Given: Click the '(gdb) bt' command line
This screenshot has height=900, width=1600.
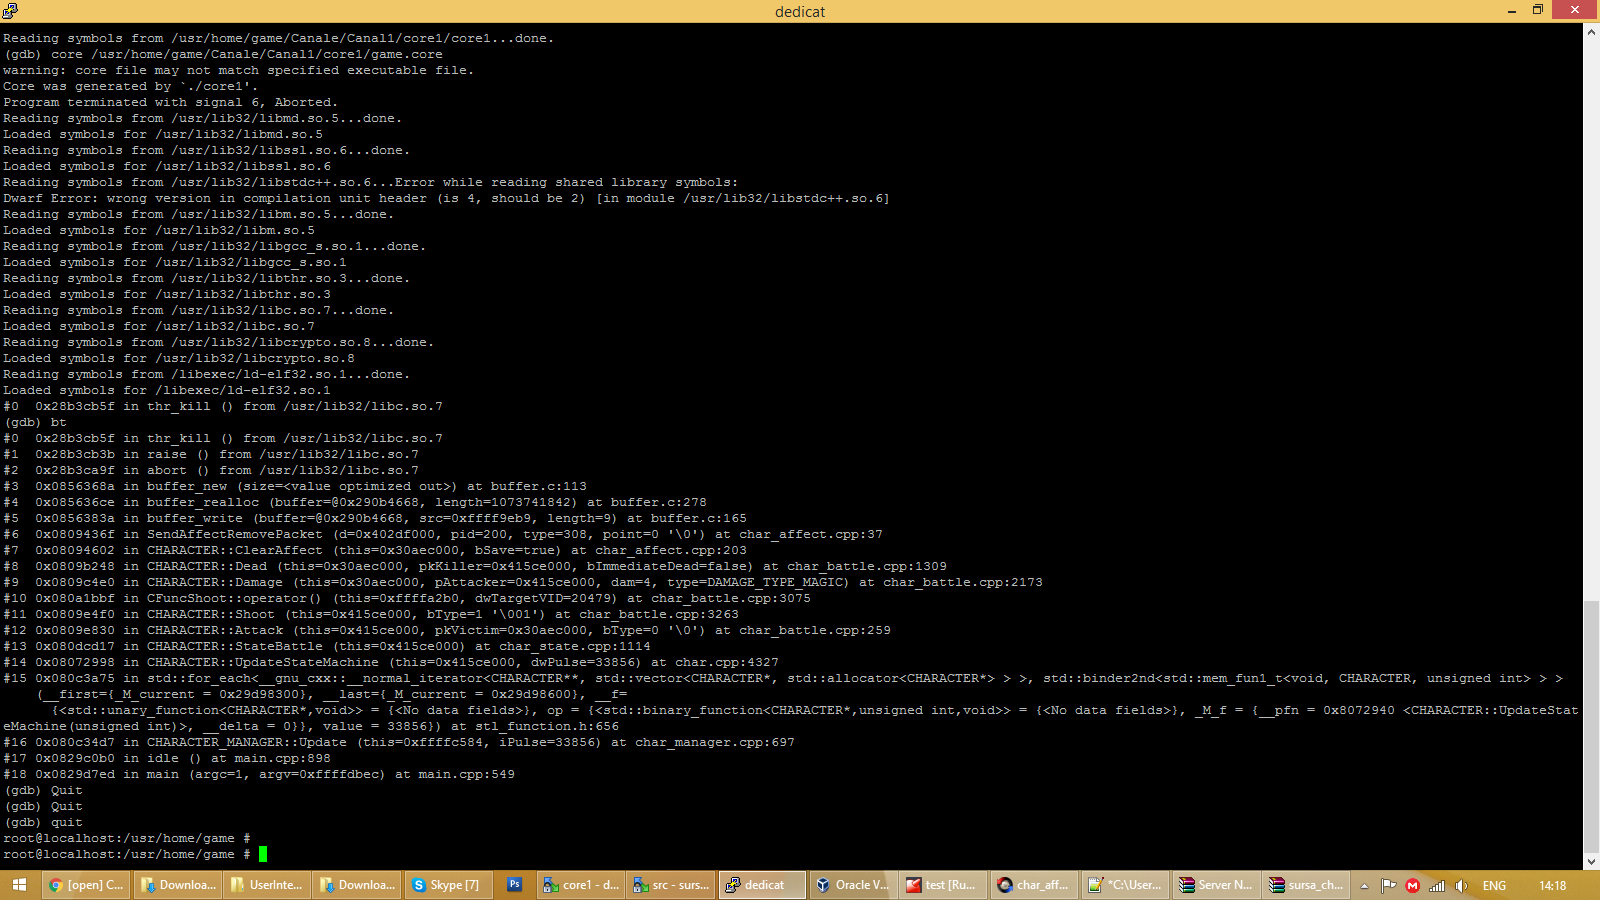Looking at the screenshot, I should pos(35,422).
